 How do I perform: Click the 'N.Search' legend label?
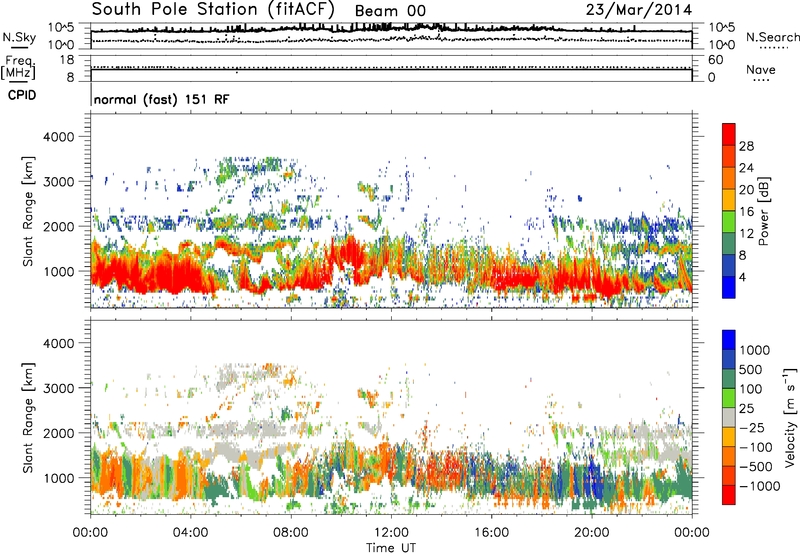coord(772,37)
